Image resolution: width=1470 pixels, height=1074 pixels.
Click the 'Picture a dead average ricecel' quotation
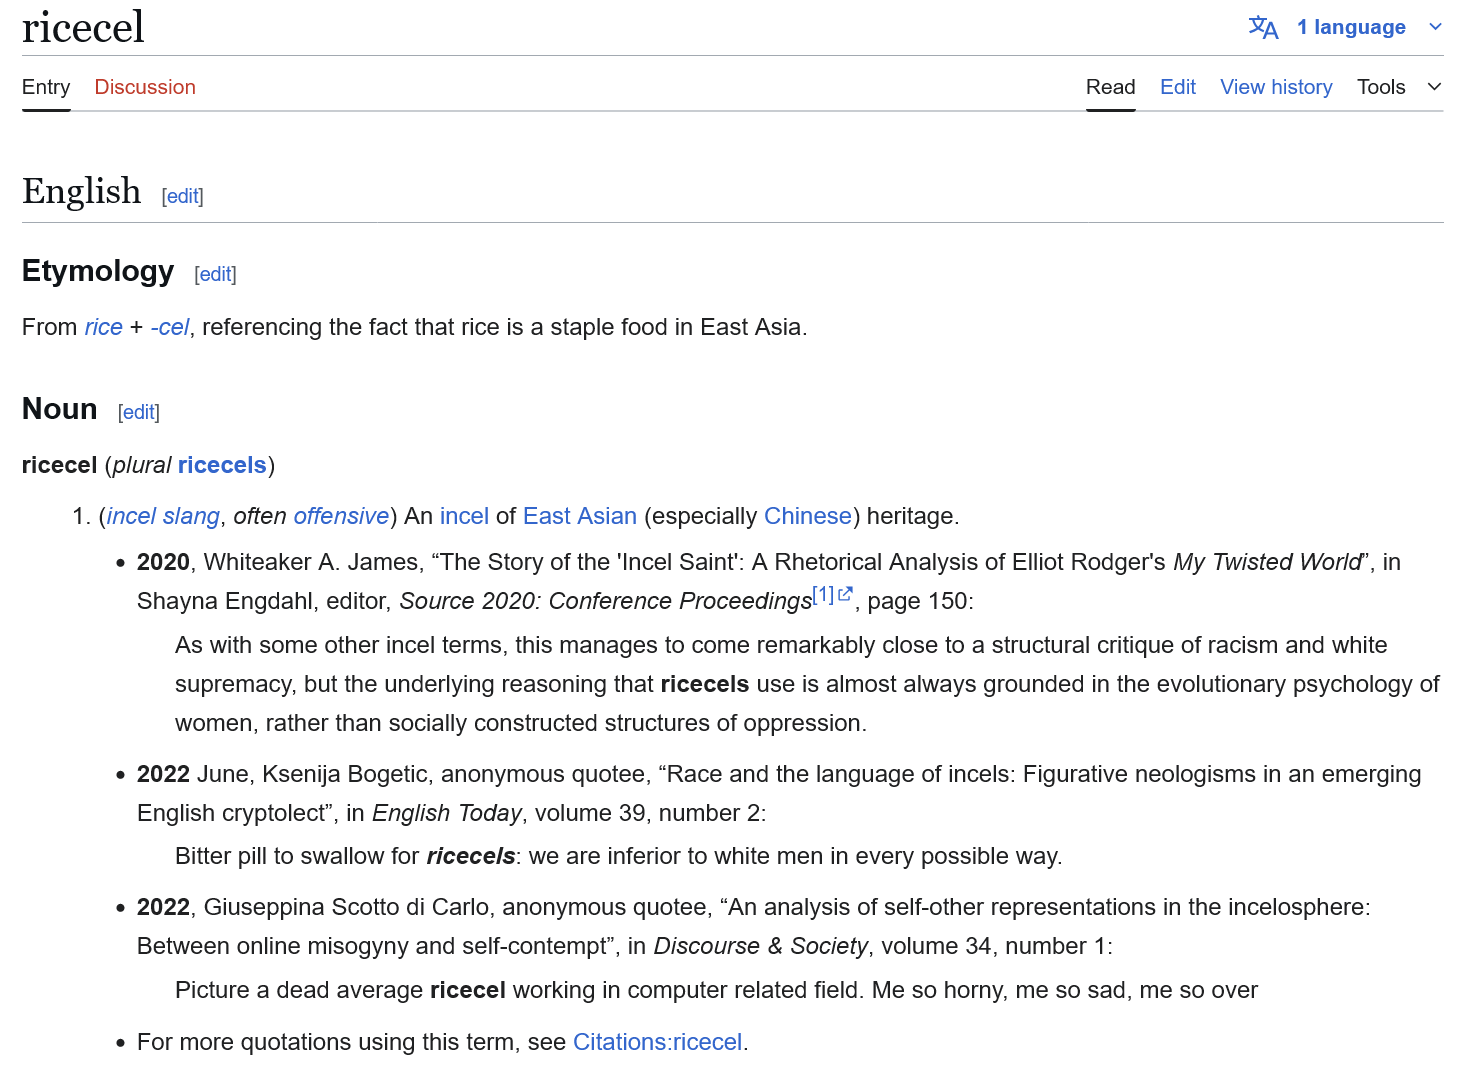click(716, 990)
